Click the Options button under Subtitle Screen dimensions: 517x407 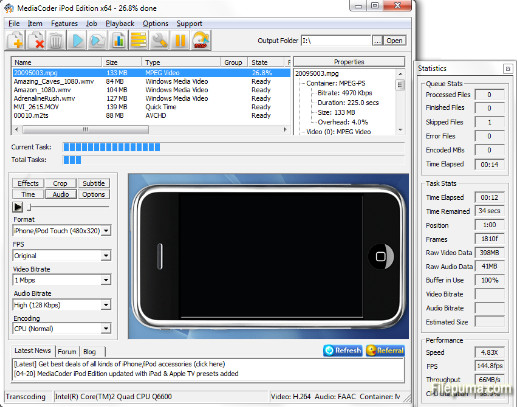(x=94, y=194)
